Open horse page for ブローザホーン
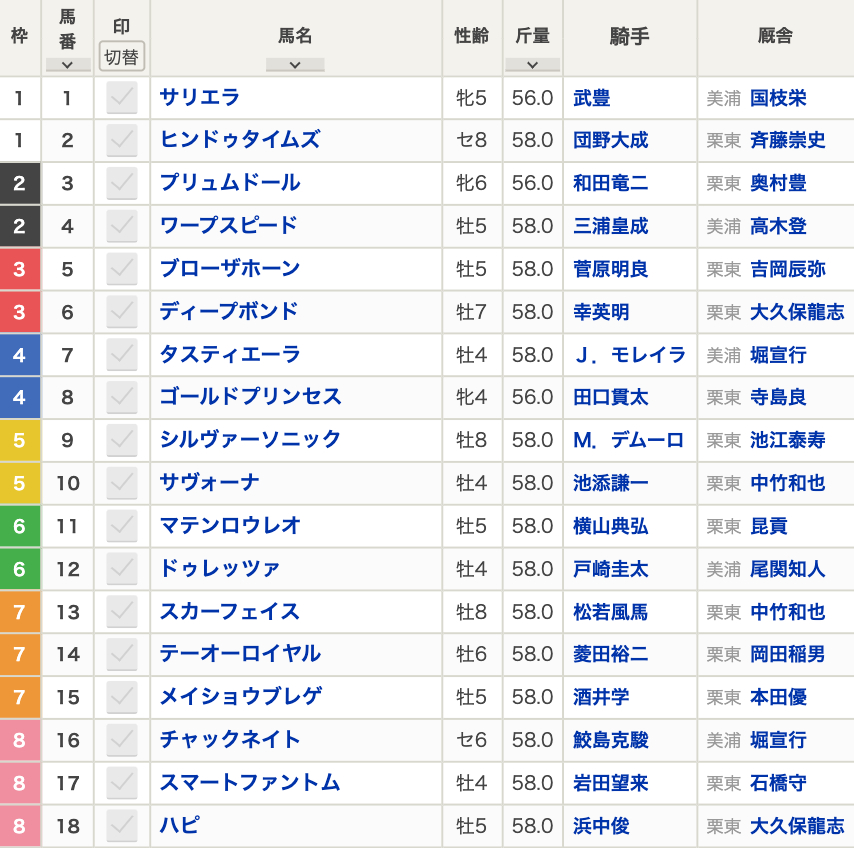The height and width of the screenshot is (848, 854). pyautogui.click(x=230, y=269)
